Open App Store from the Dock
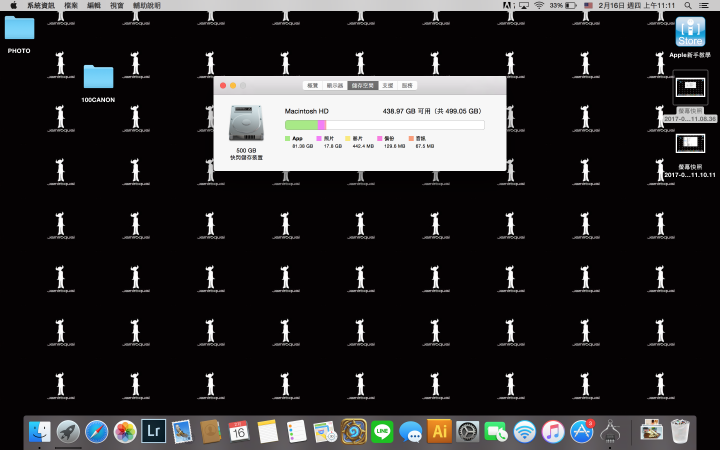The image size is (720, 450). point(582,431)
